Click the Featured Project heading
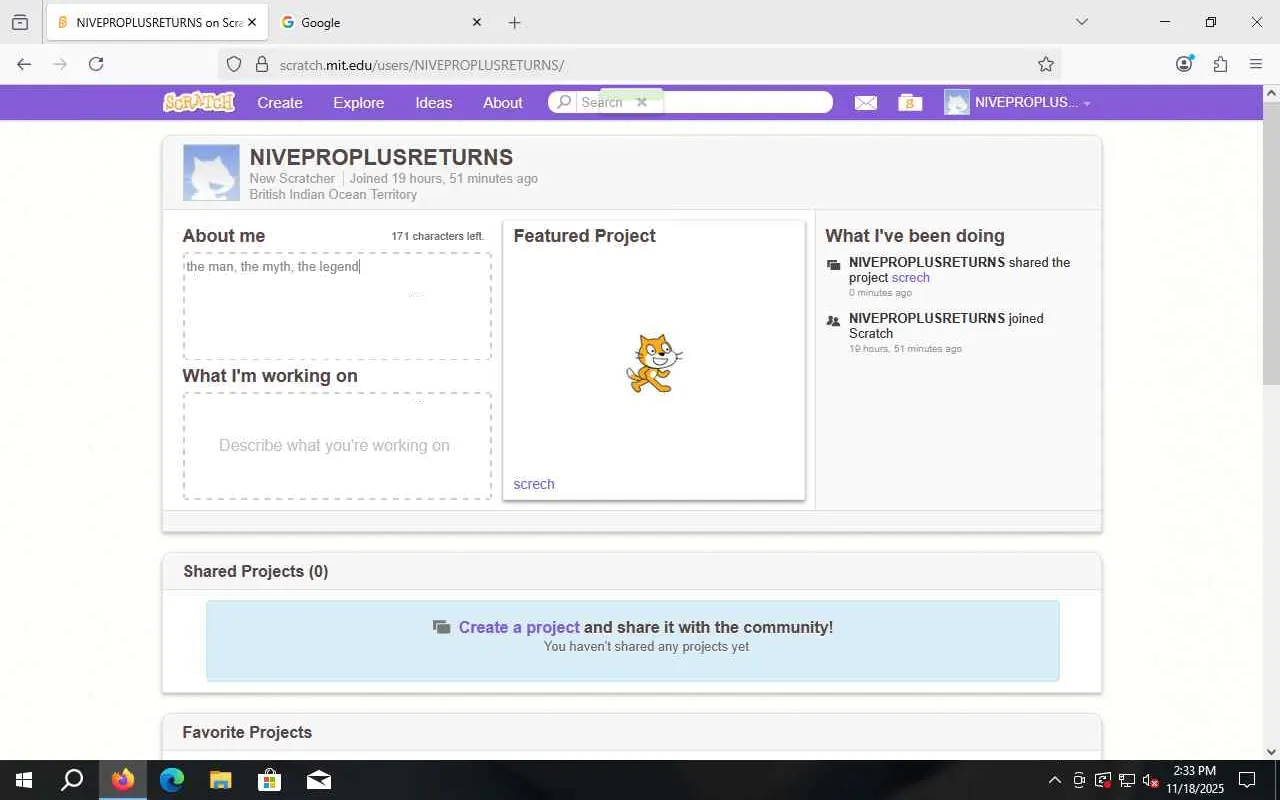 pyautogui.click(x=585, y=236)
